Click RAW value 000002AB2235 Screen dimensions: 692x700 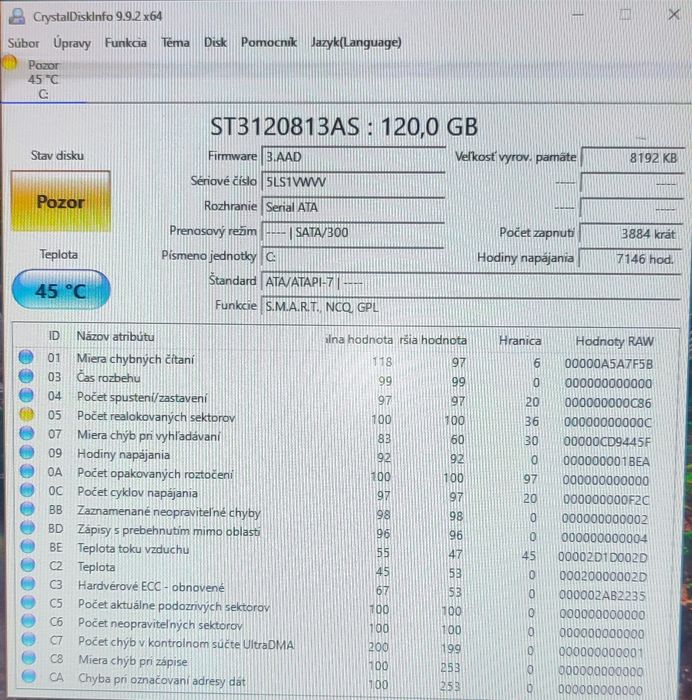point(602,595)
